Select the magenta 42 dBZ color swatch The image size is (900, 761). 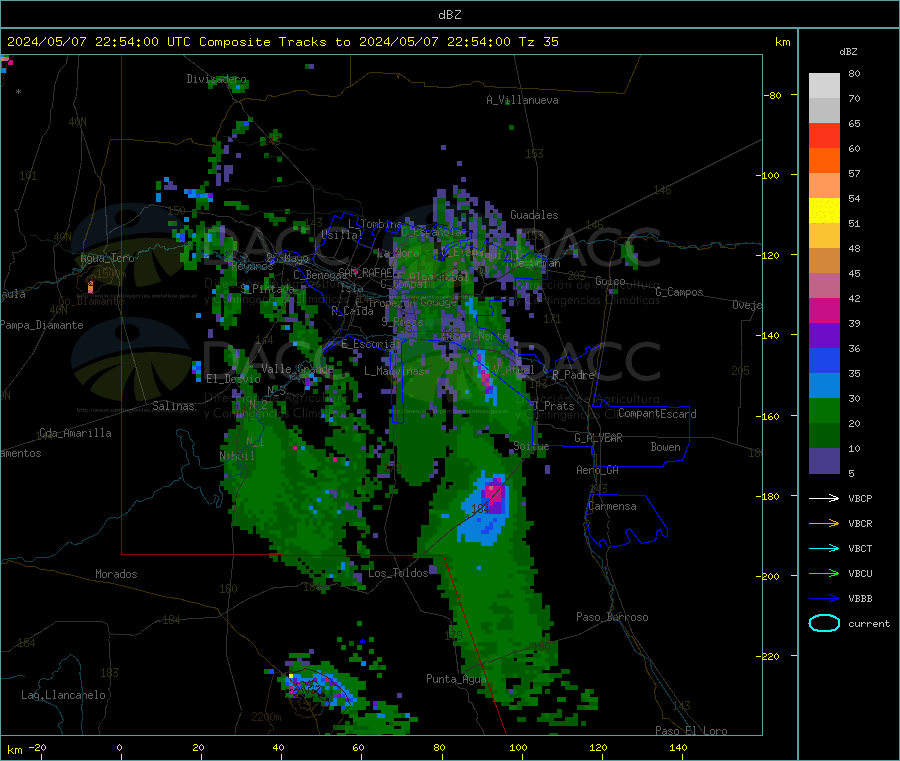tap(824, 310)
